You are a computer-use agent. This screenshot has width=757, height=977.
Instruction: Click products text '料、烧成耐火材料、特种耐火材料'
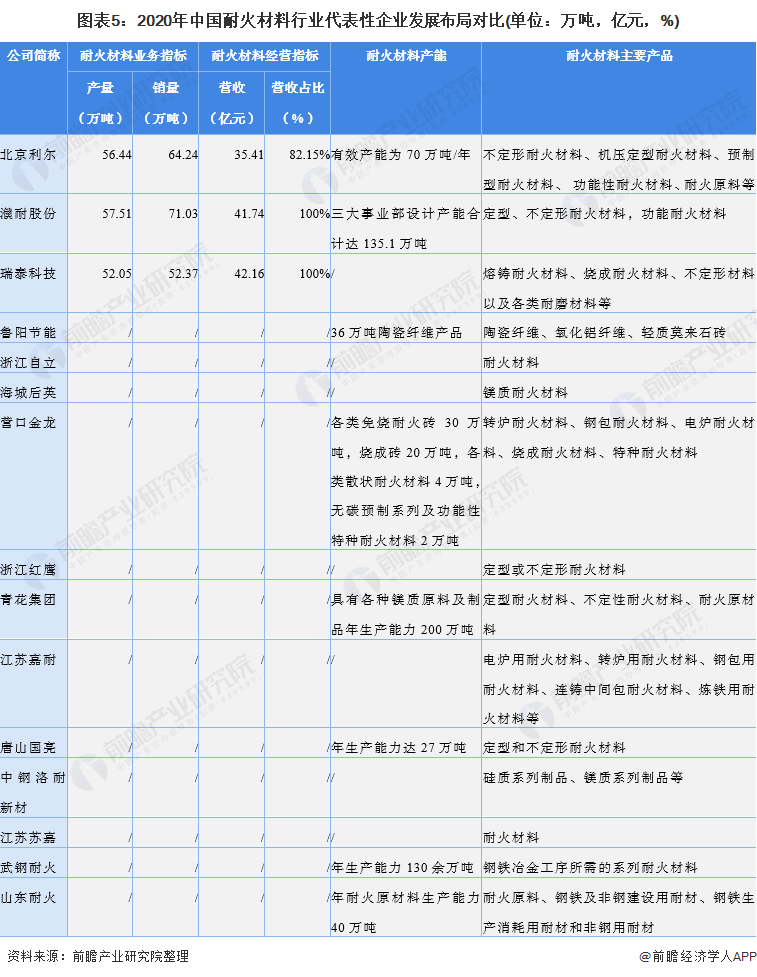coord(590,453)
